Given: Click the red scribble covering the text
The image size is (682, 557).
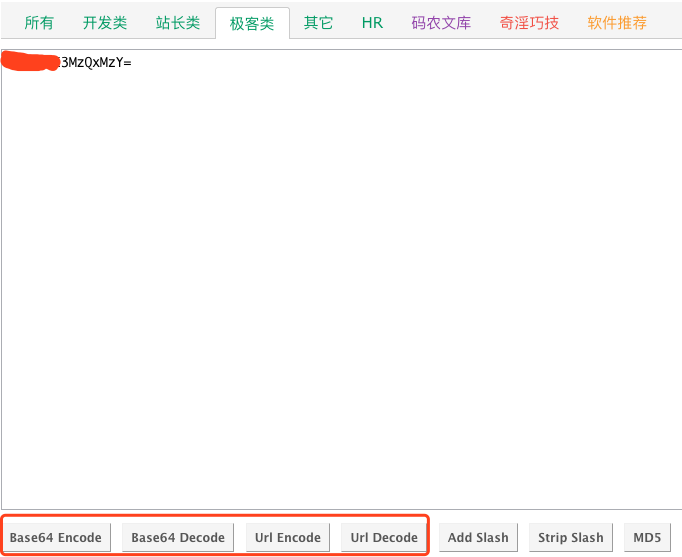Looking at the screenshot, I should (x=30, y=61).
